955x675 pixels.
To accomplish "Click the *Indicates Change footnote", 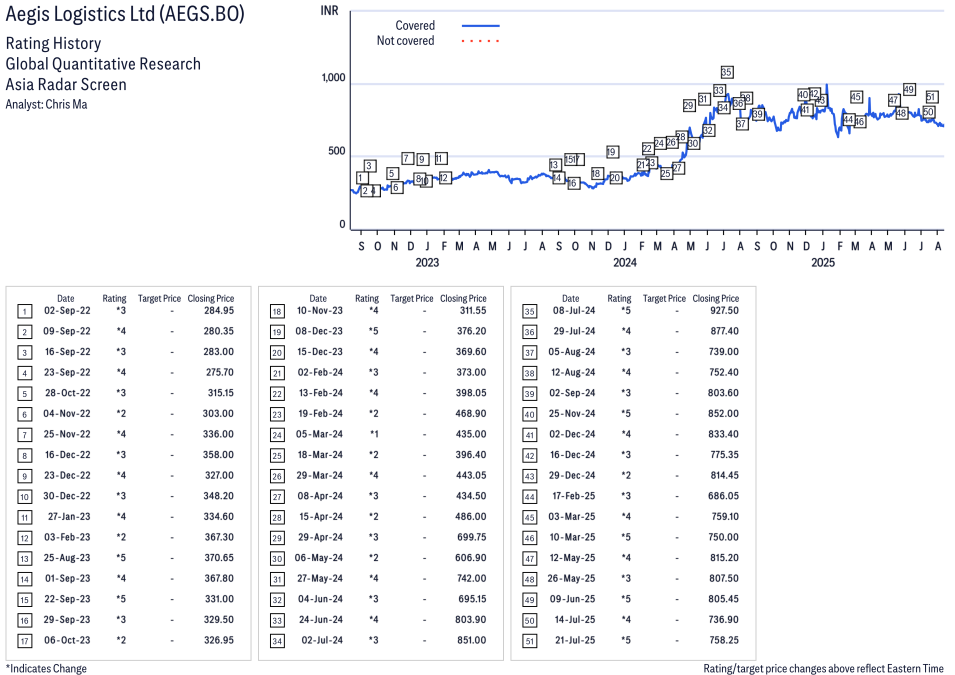I will click(x=46, y=668).
